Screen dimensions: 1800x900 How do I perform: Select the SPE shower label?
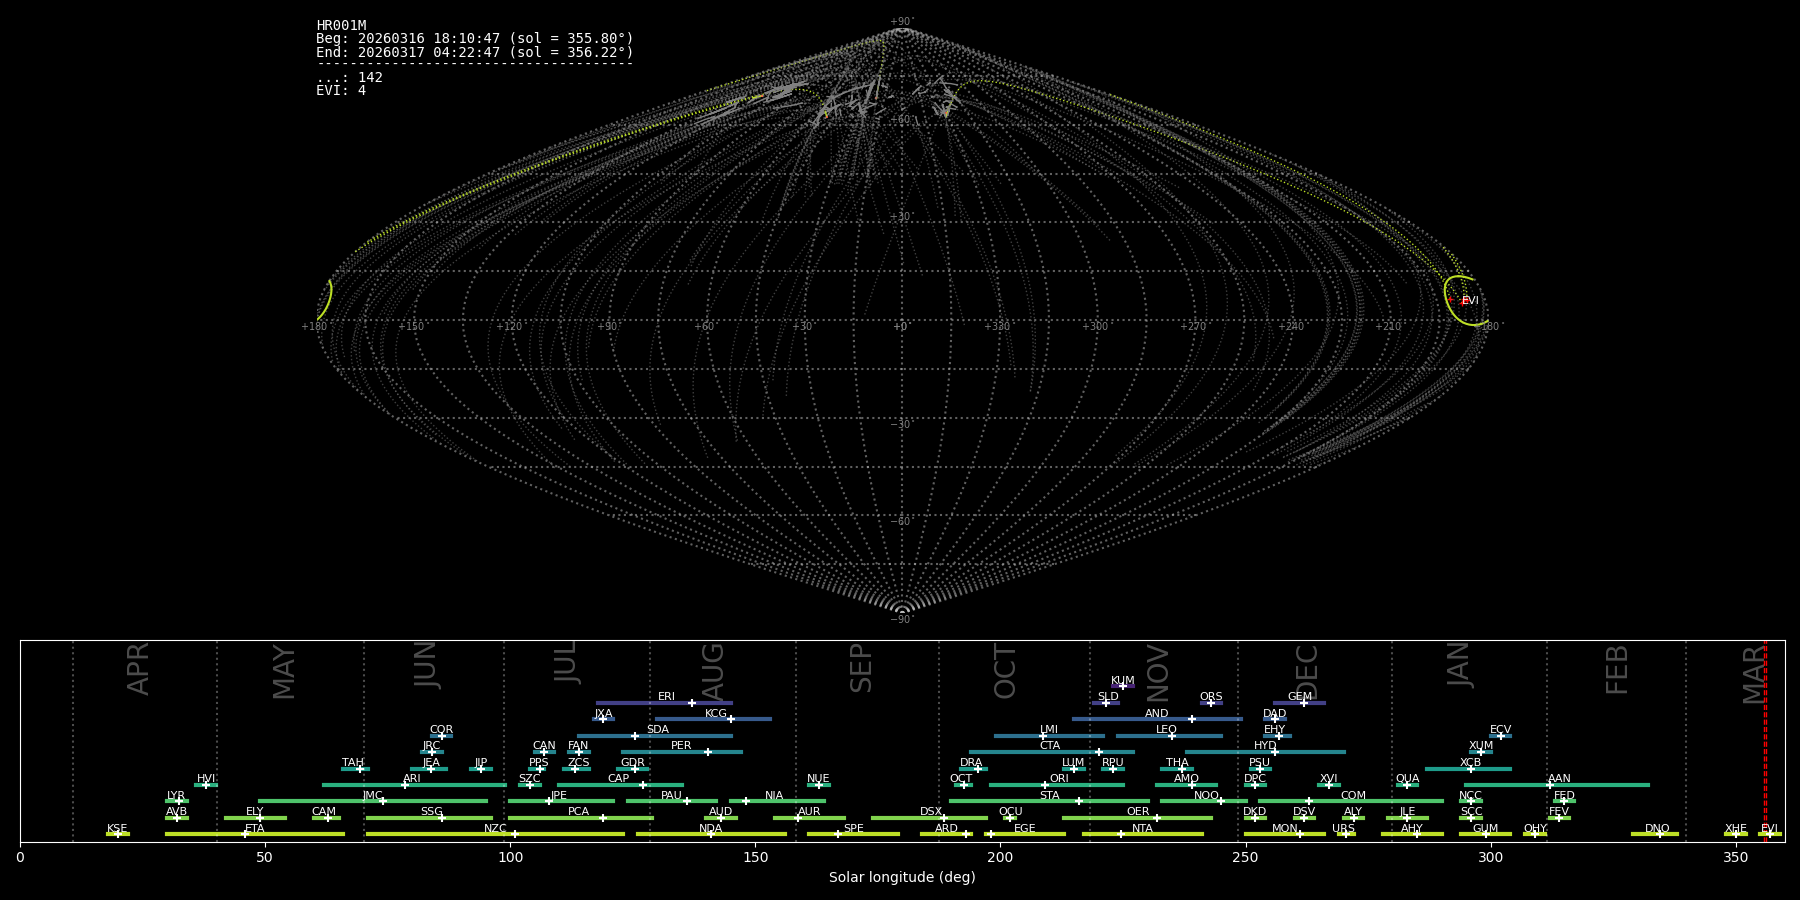(x=853, y=829)
